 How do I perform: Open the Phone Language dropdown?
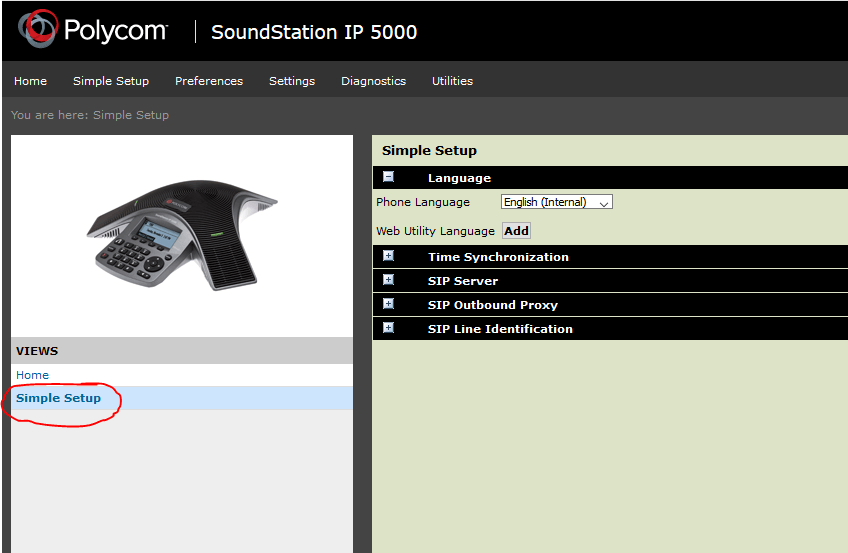[x=556, y=202]
